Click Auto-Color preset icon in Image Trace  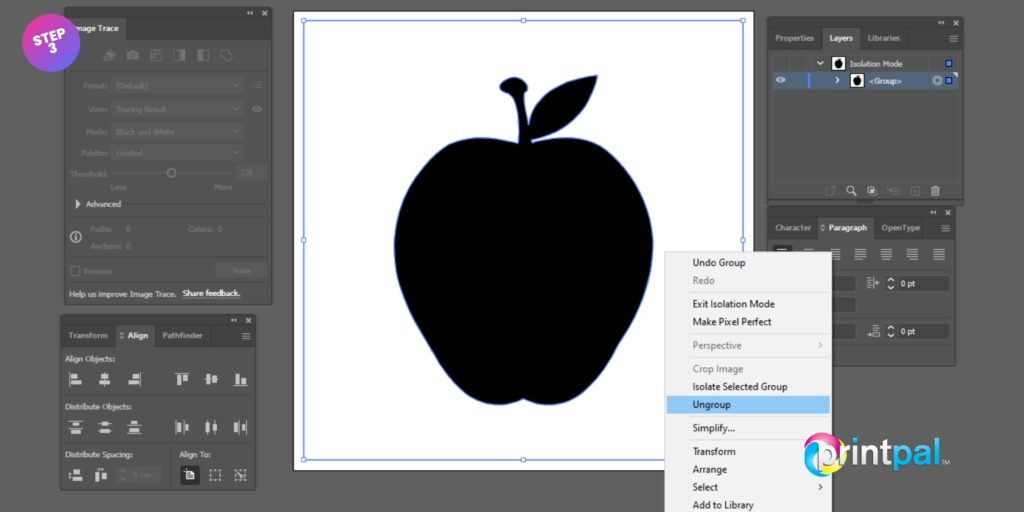(109, 56)
